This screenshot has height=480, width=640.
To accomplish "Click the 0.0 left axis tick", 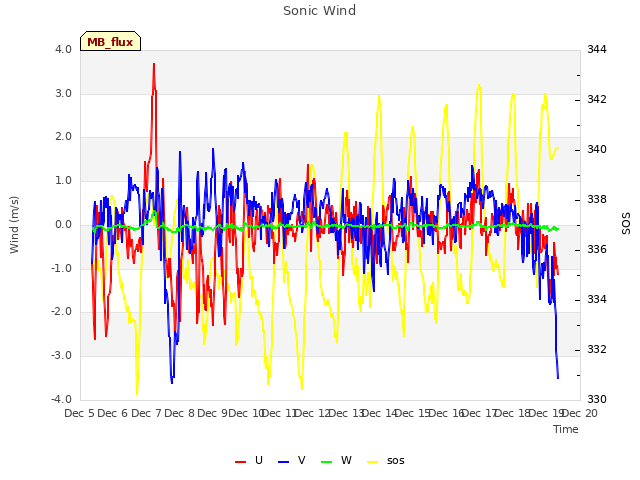I will click(63, 224).
